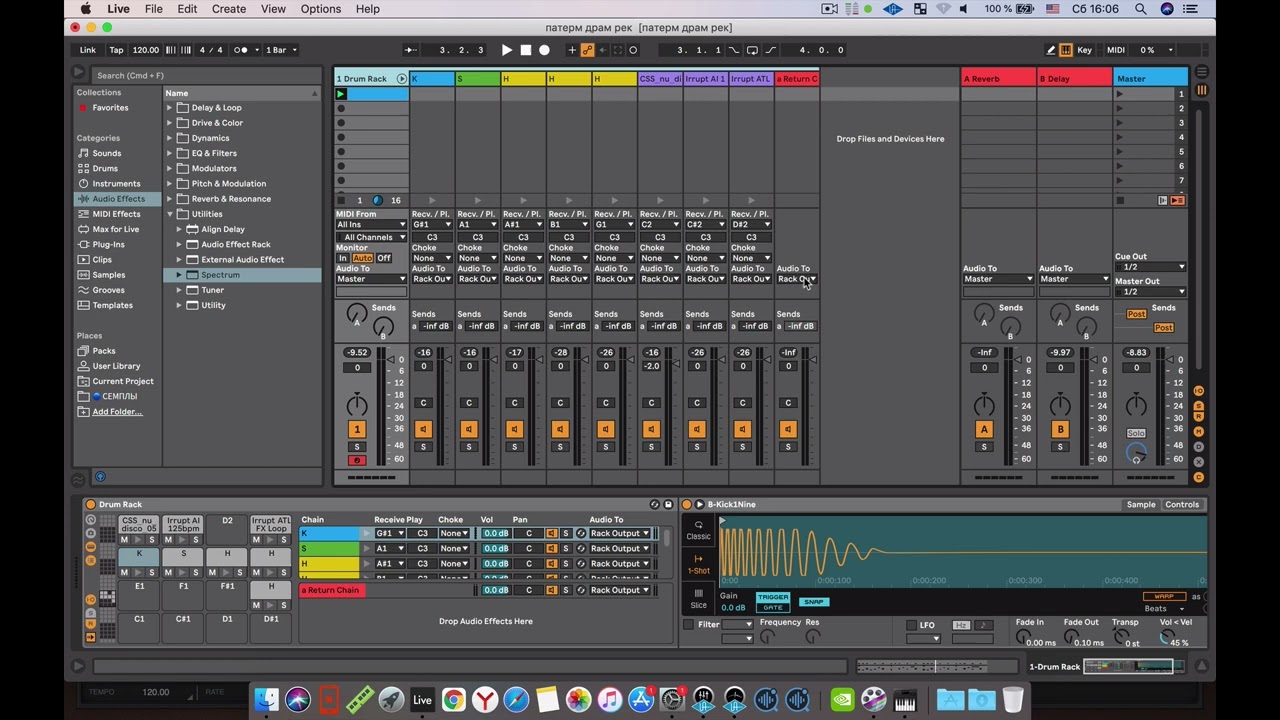Viewport: 1280px width, 720px height.
Task: Toggle the Simpler SNAP button
Action: pyautogui.click(x=814, y=602)
